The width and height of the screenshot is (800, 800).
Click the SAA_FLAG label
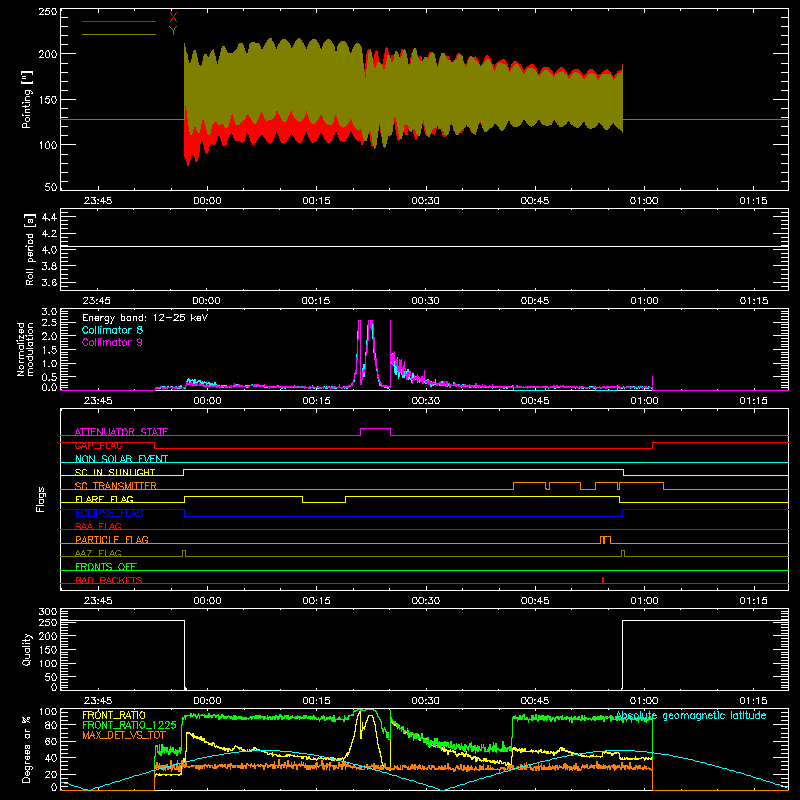(x=98, y=526)
